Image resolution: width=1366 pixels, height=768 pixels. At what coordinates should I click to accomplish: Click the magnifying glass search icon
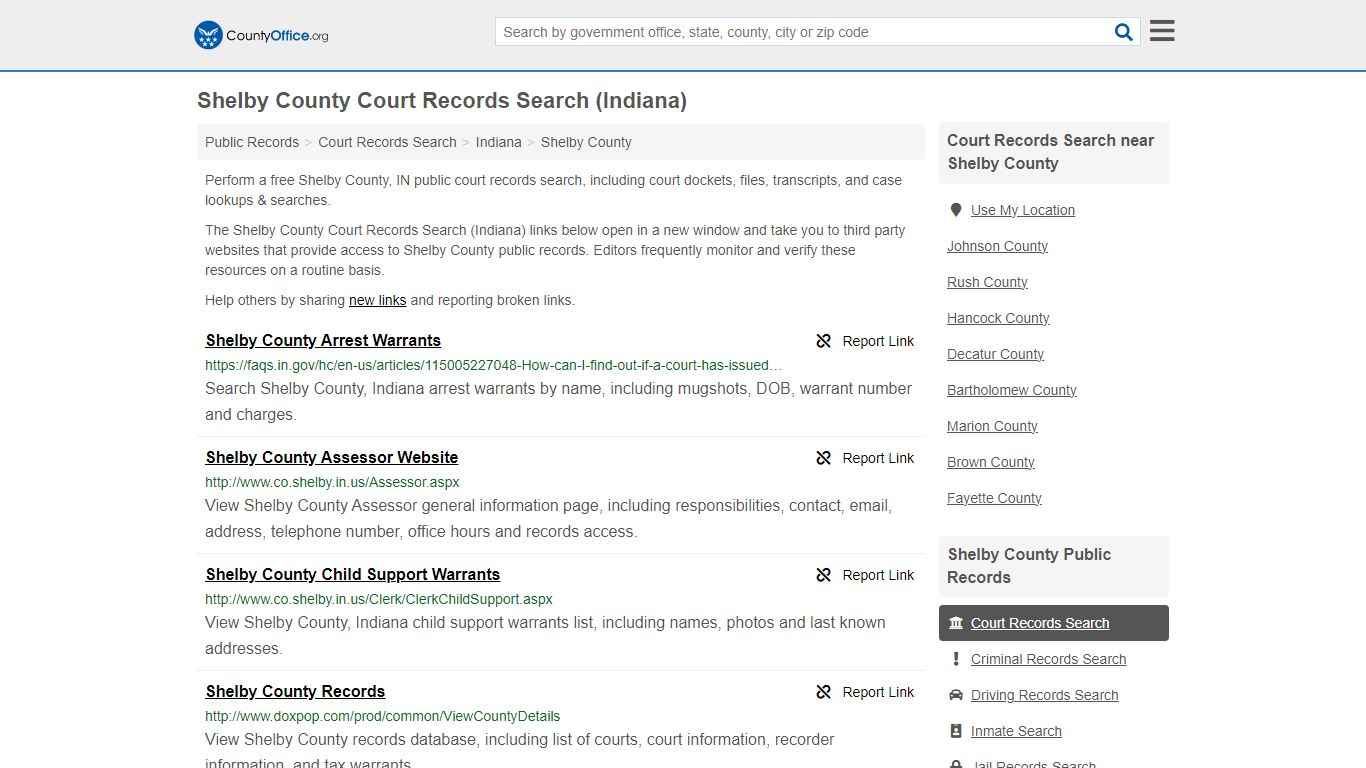[x=1124, y=32]
